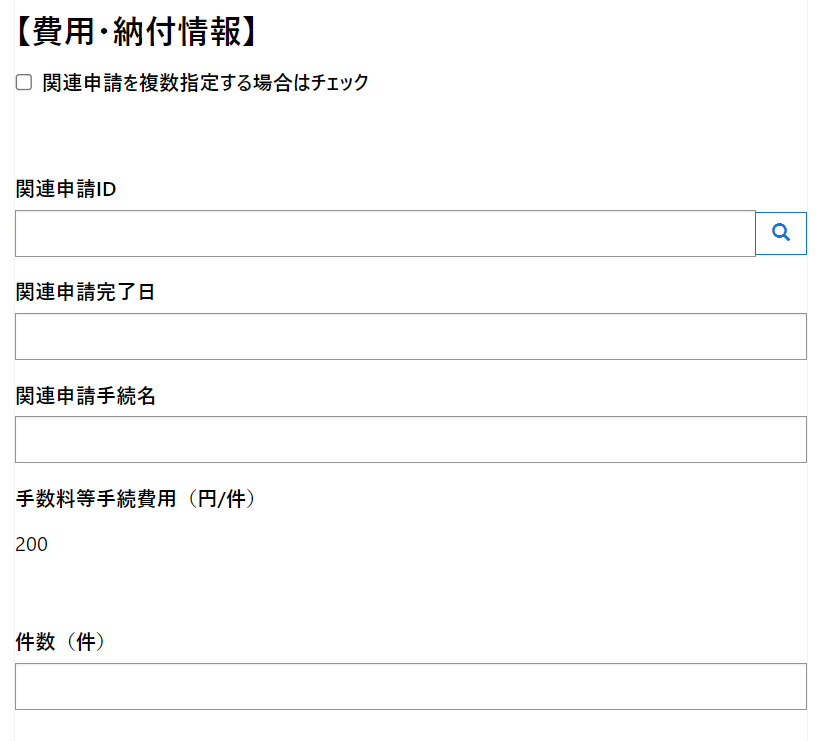Click the 【費用・納付情報】 section heading
This screenshot has height=741, width=840.
[138, 31]
